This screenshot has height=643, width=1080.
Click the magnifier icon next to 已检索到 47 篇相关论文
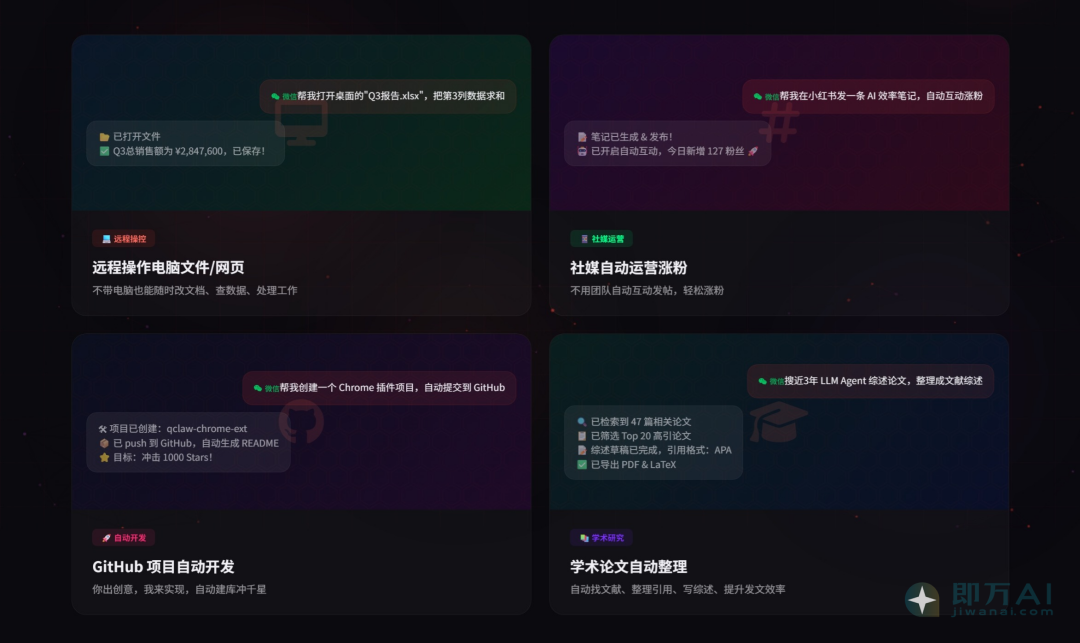[580, 422]
